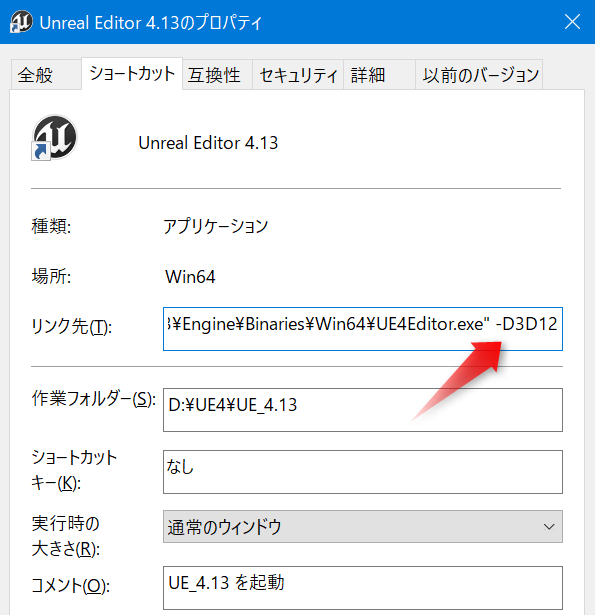The image size is (595, 615).
Task: Click the large Unreal Editor shortcut icon
Action: [x=55, y=138]
